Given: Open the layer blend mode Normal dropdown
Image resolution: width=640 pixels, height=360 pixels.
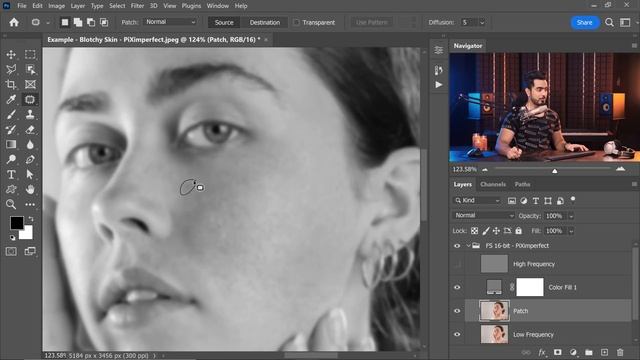Looking at the screenshot, I should [x=483, y=216].
